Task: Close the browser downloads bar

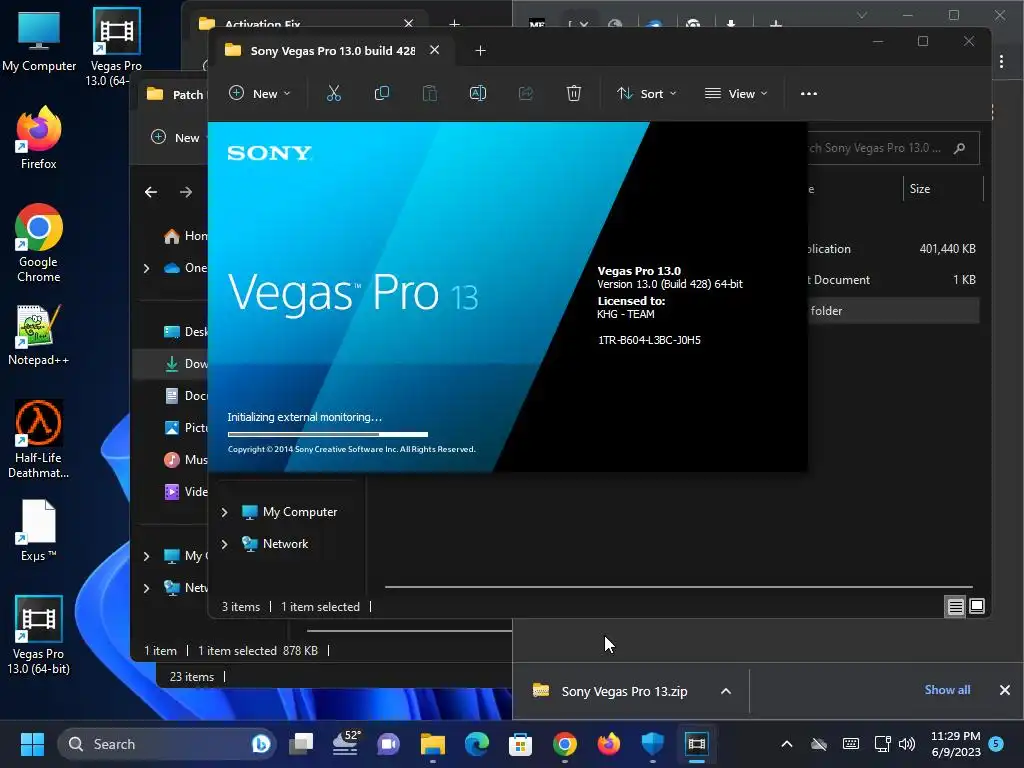Action: tap(1004, 690)
